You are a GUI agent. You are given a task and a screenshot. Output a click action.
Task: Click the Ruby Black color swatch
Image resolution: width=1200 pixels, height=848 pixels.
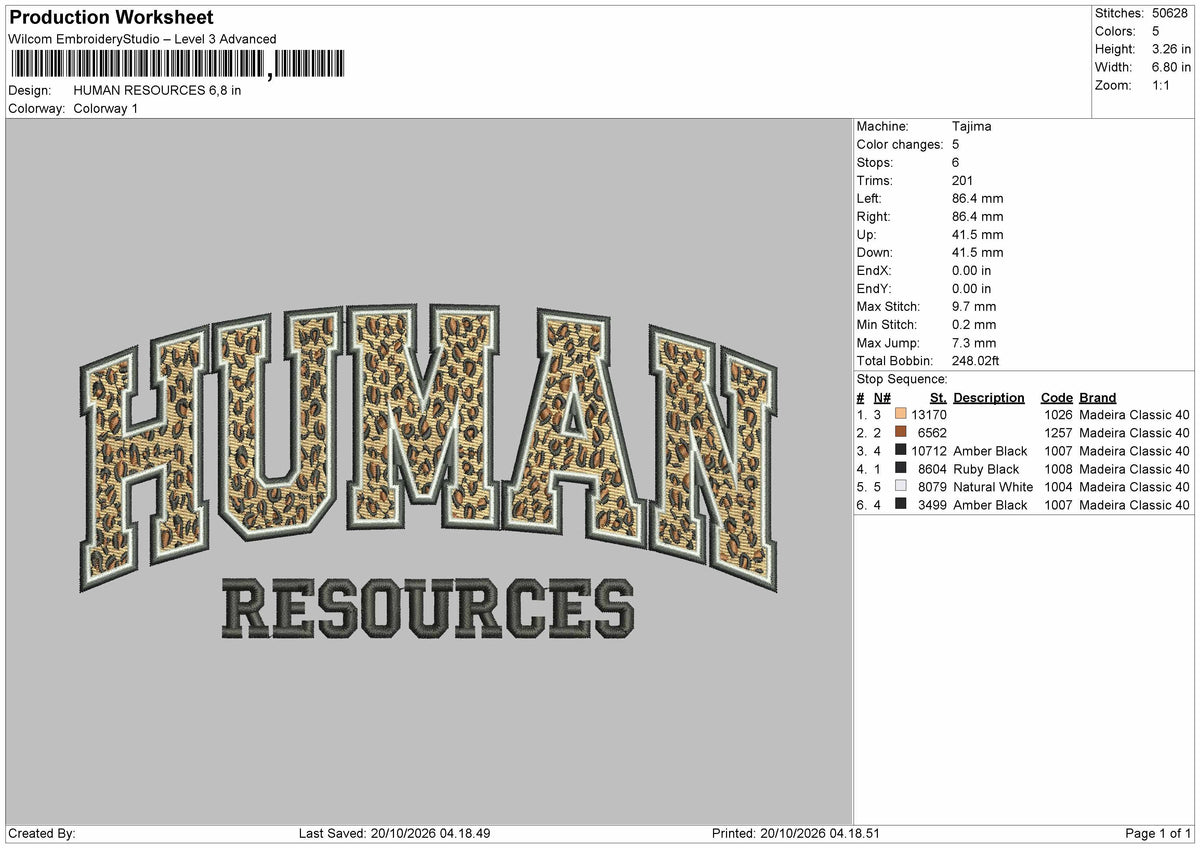pos(901,469)
